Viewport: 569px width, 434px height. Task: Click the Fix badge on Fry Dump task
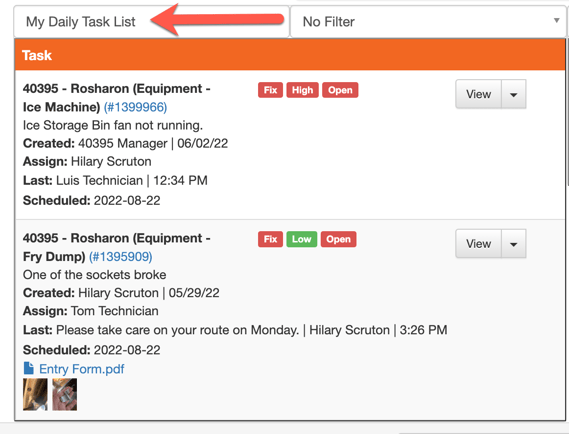(x=270, y=239)
